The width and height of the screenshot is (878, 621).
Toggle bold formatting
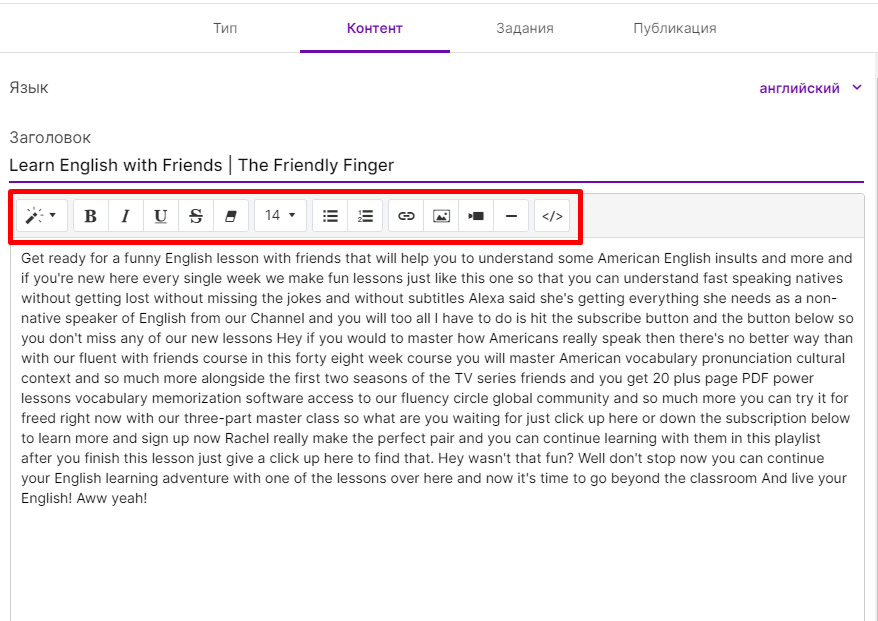coord(91,216)
